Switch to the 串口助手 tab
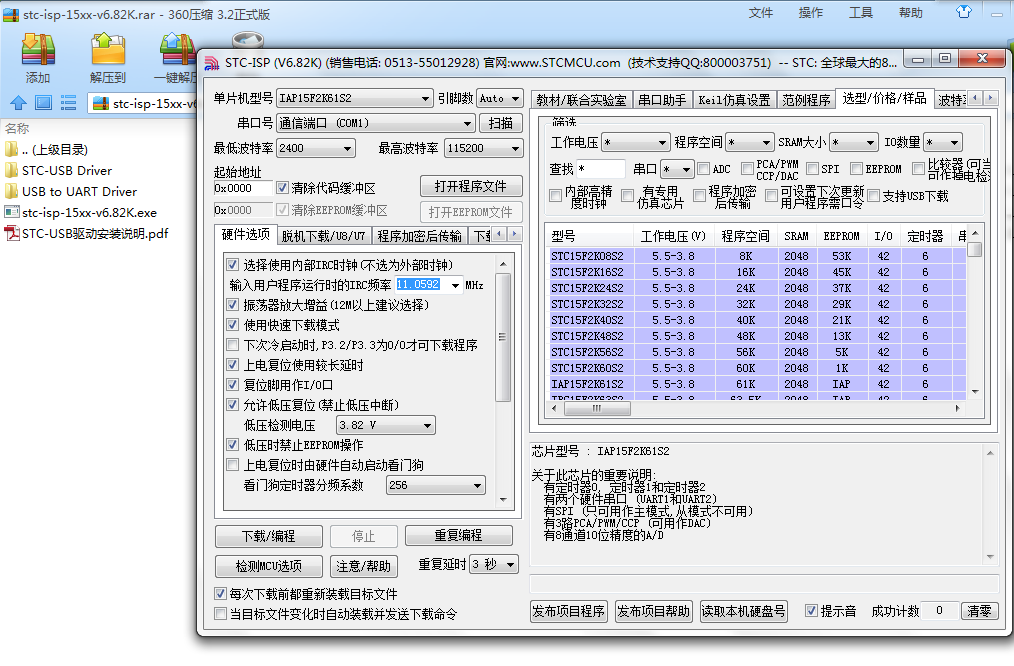The image size is (1014, 666). tap(662, 100)
